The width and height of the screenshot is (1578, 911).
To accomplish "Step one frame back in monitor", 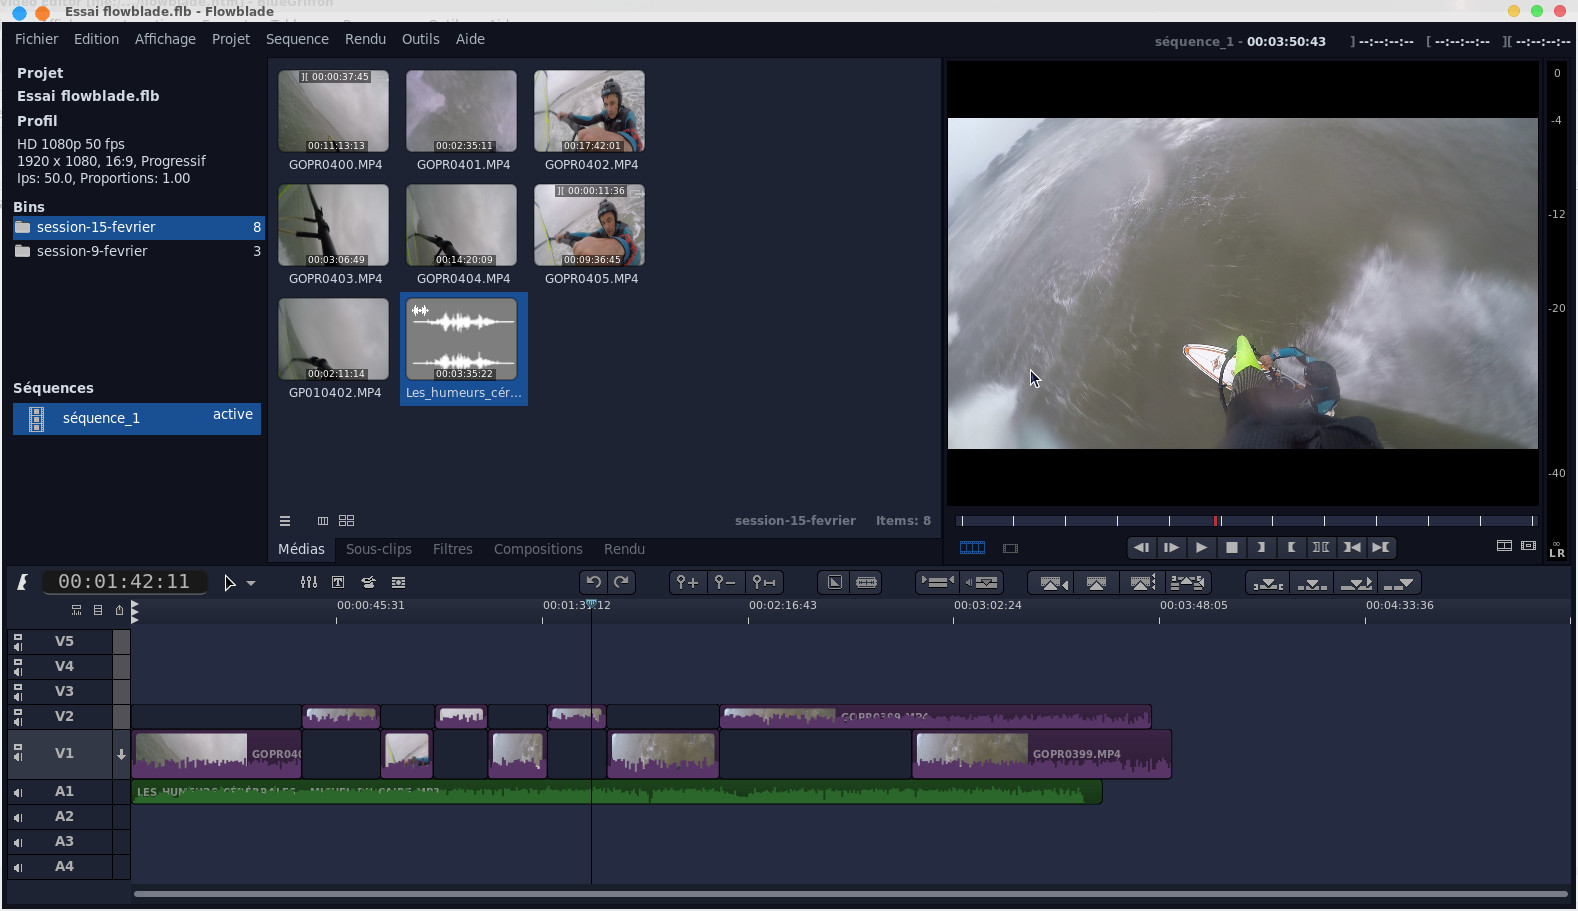I will (1141, 547).
